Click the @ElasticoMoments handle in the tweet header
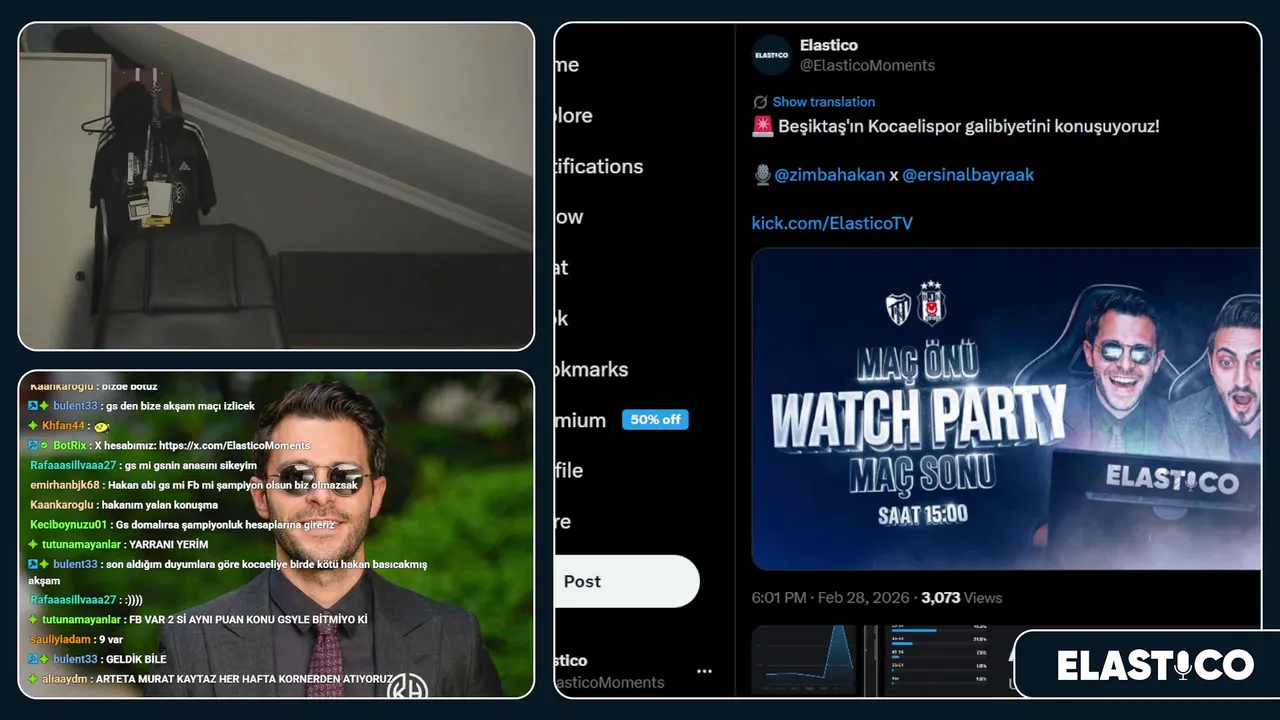This screenshot has height=720, width=1280. click(x=867, y=66)
